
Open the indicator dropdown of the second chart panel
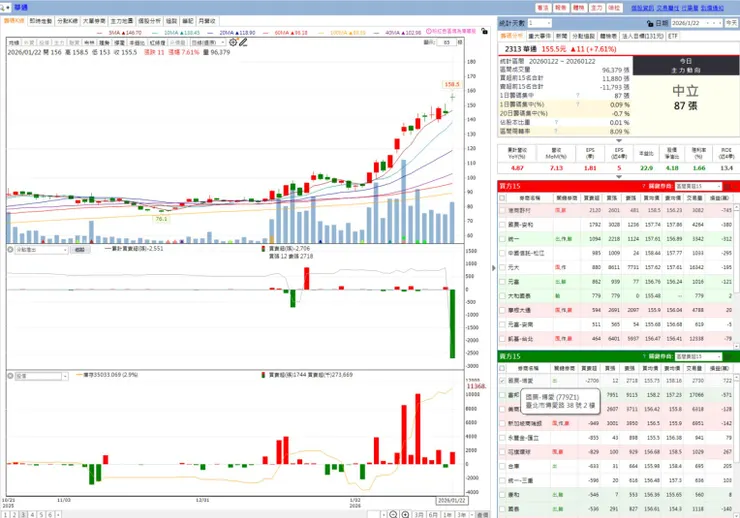[x=42, y=250]
